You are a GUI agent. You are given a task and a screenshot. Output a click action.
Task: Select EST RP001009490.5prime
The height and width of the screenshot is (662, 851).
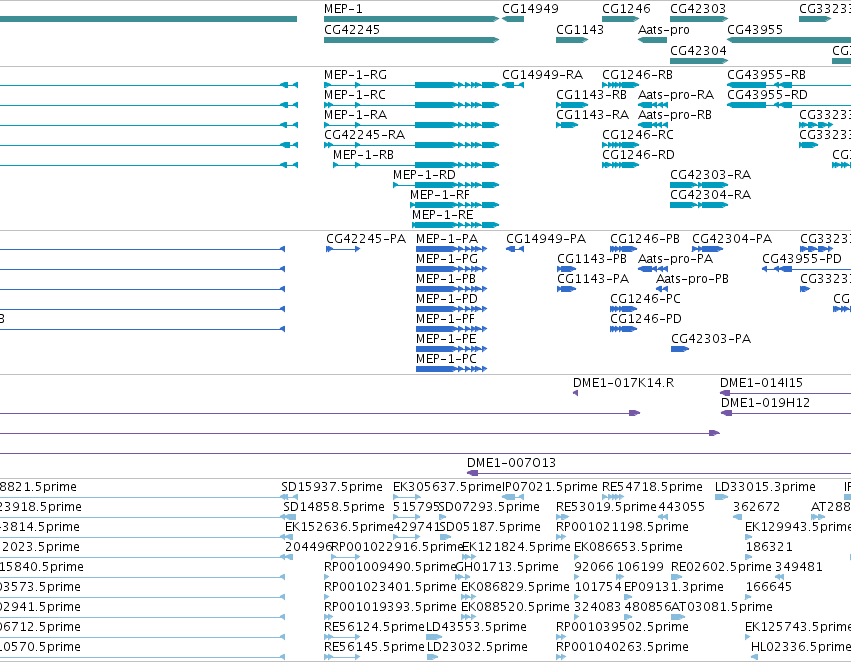[x=390, y=567]
